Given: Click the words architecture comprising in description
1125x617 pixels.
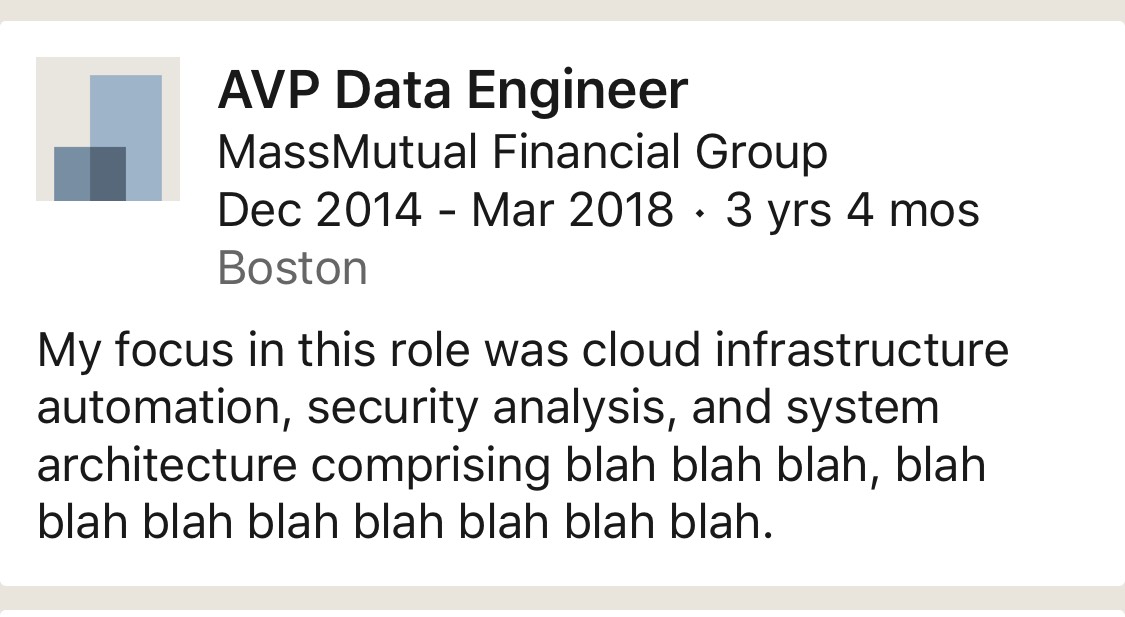Looking at the screenshot, I should (x=294, y=465).
